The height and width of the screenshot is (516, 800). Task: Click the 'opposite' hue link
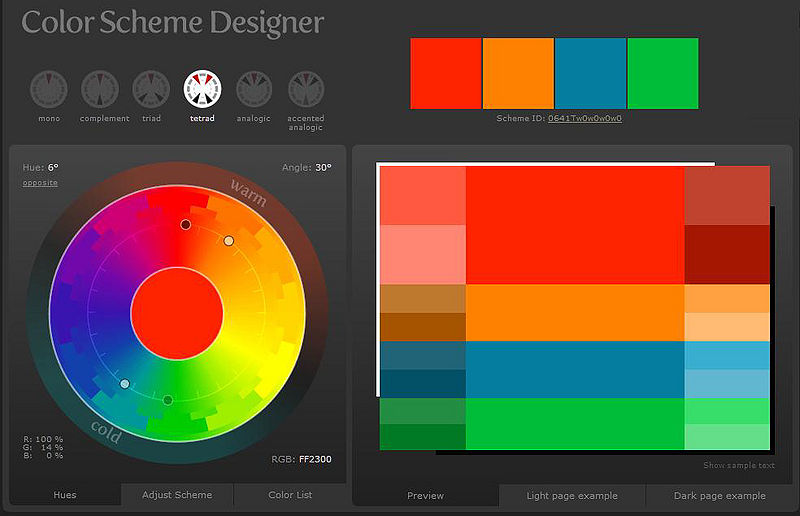coord(40,183)
